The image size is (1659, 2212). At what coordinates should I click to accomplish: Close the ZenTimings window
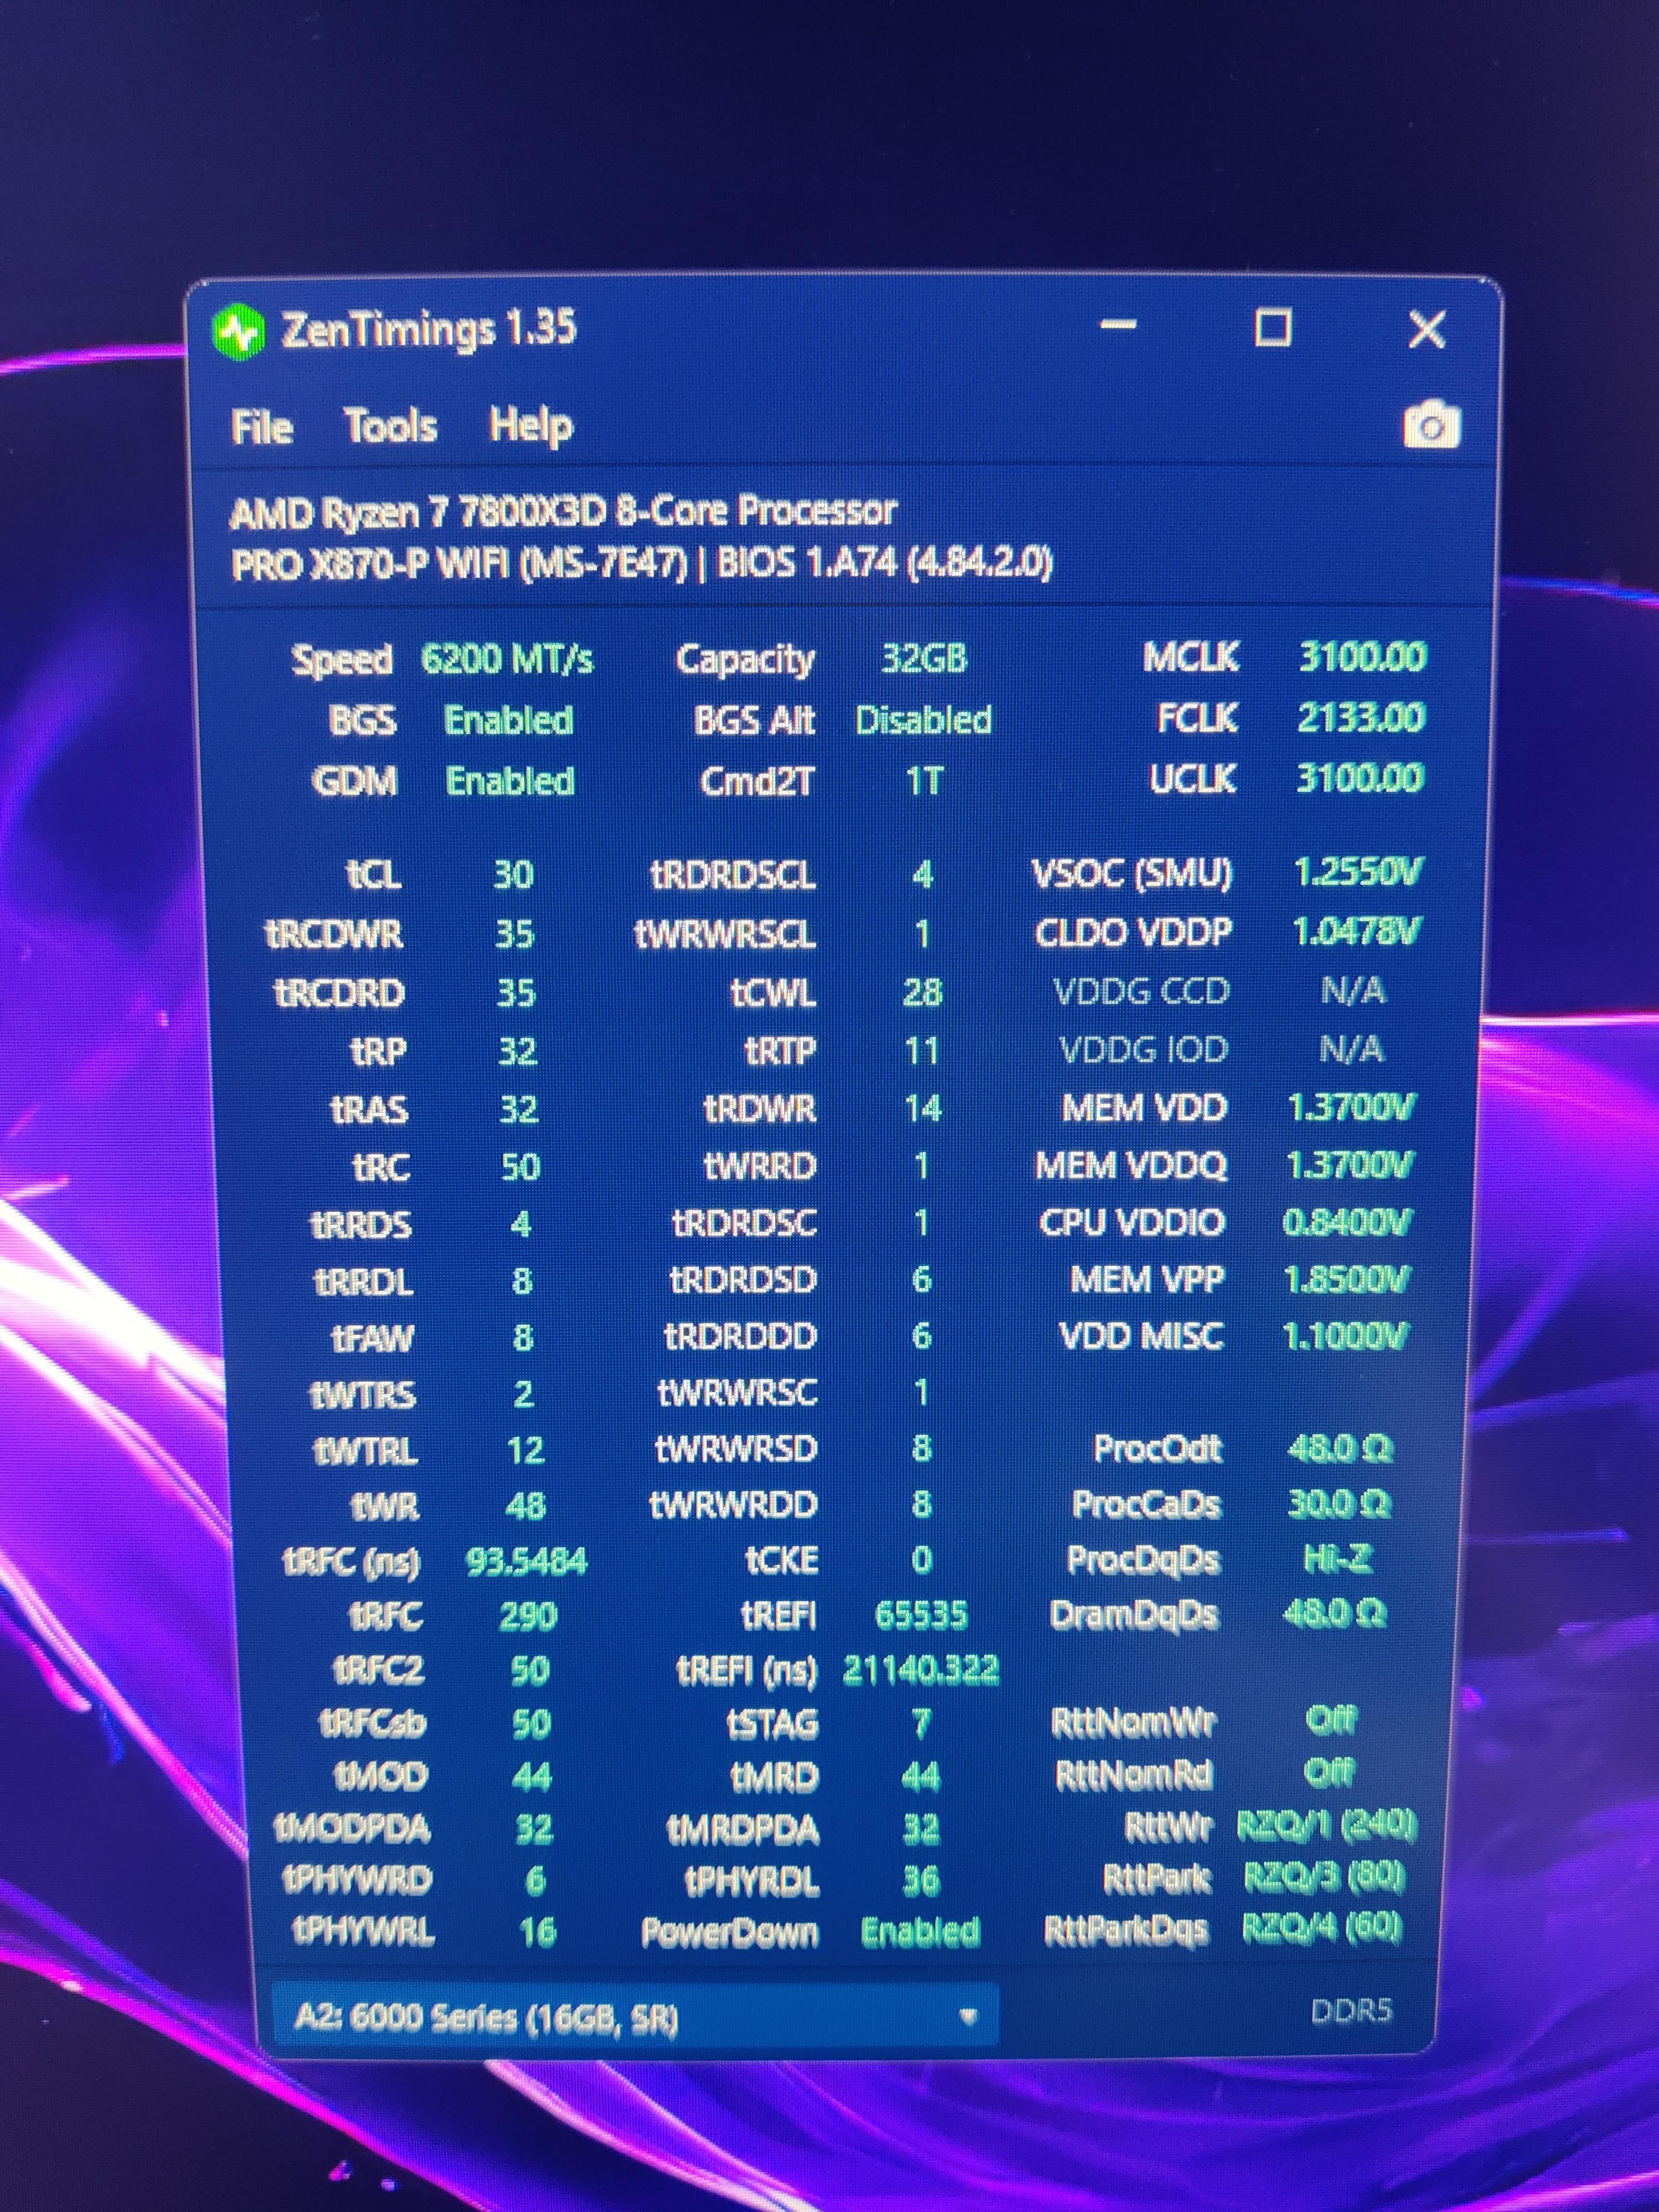[1426, 329]
